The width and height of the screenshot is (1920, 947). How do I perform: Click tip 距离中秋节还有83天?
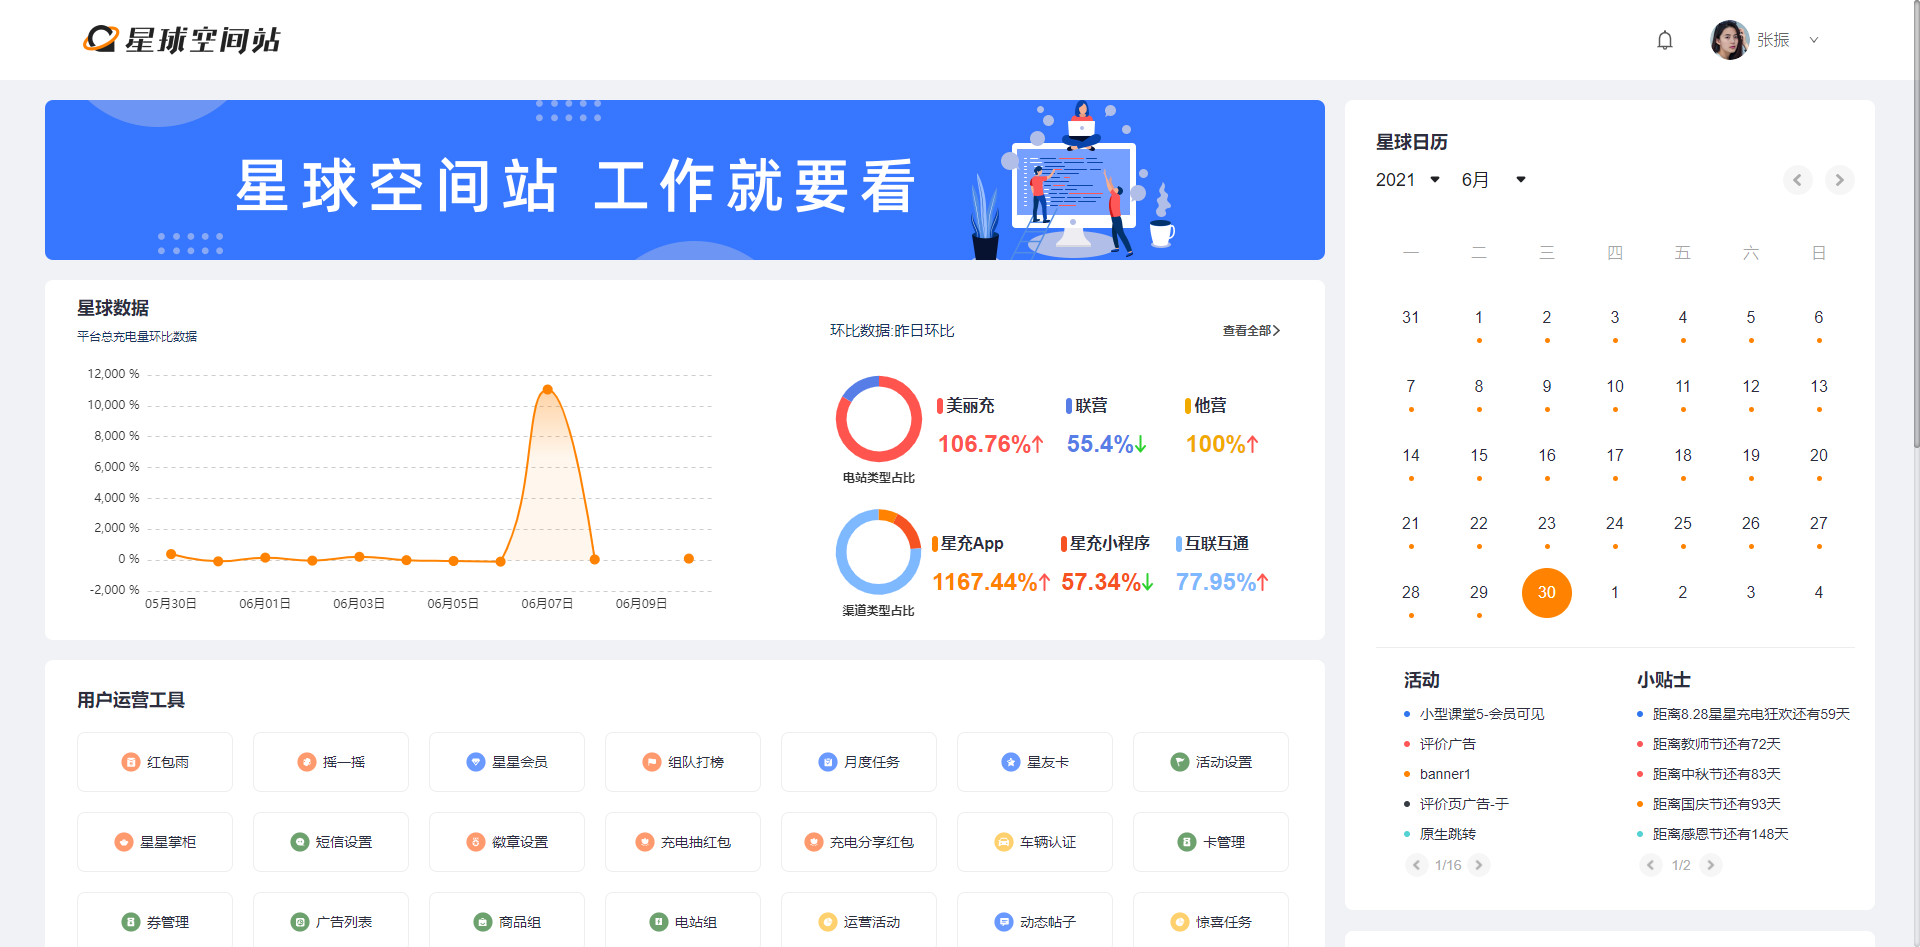pyautogui.click(x=1716, y=774)
